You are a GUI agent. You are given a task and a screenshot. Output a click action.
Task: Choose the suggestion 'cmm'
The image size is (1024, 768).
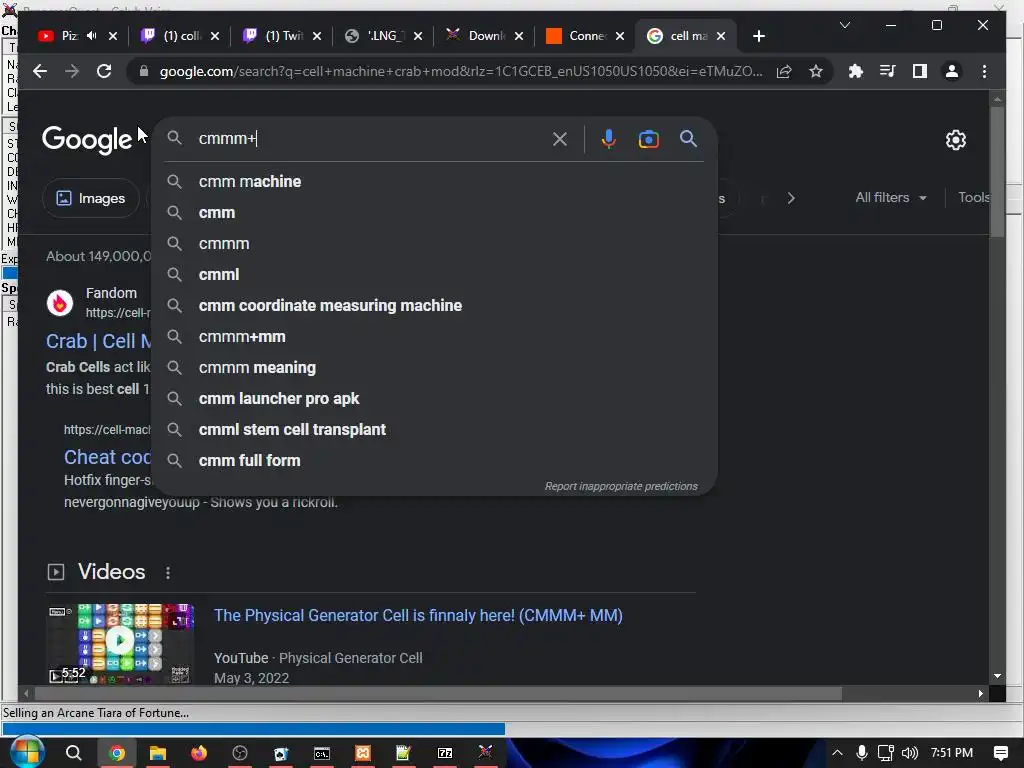tap(434, 213)
